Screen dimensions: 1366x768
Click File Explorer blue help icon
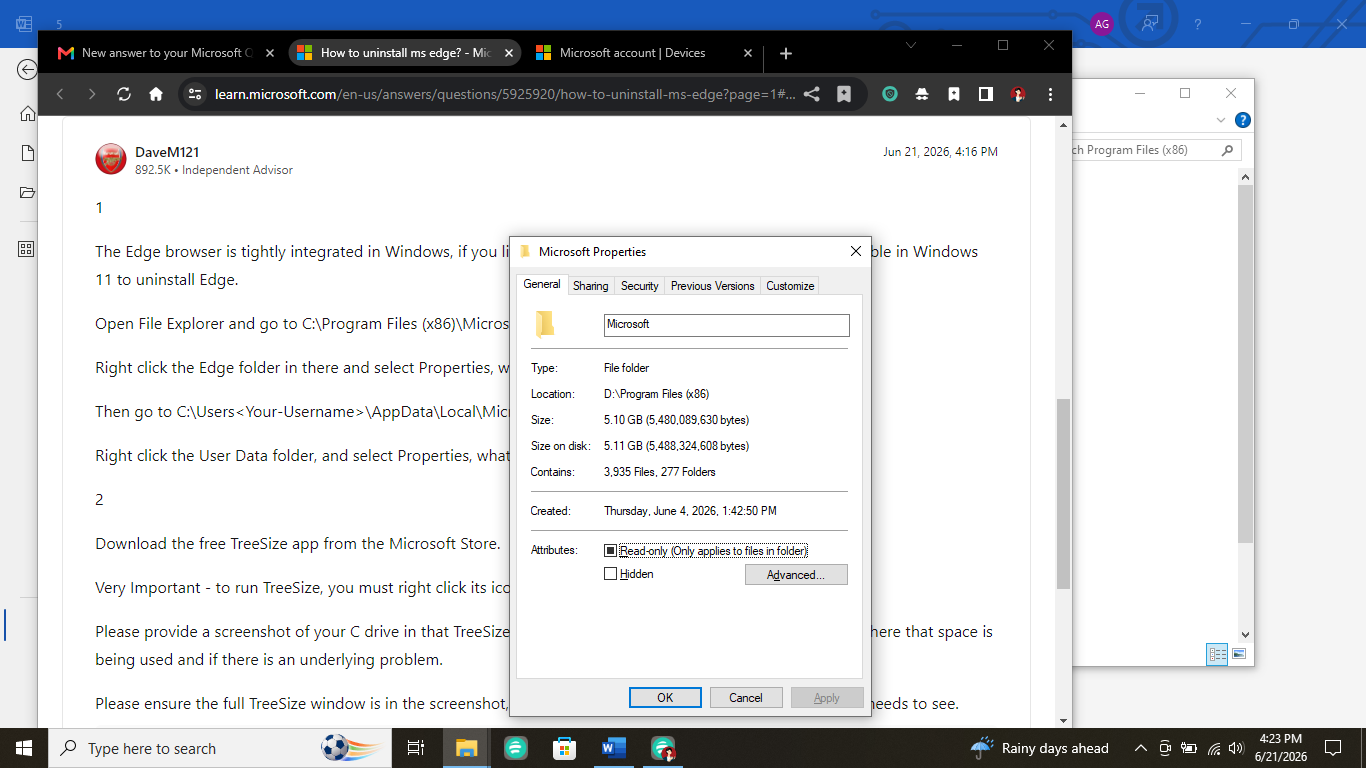(1243, 120)
